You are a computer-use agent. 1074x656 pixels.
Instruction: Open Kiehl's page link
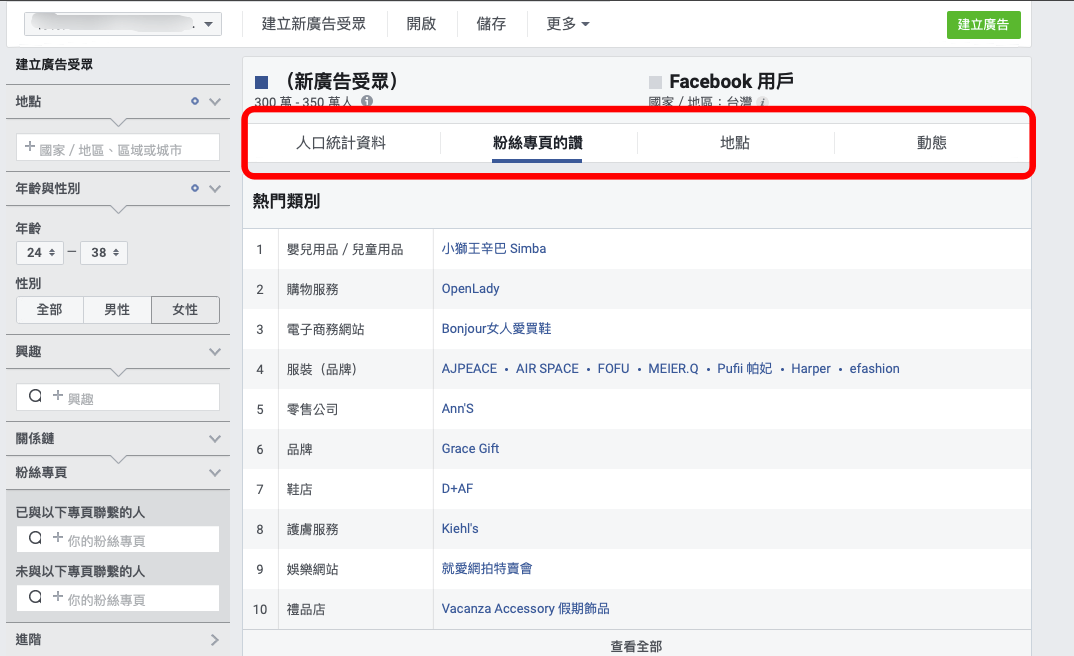pyautogui.click(x=460, y=529)
